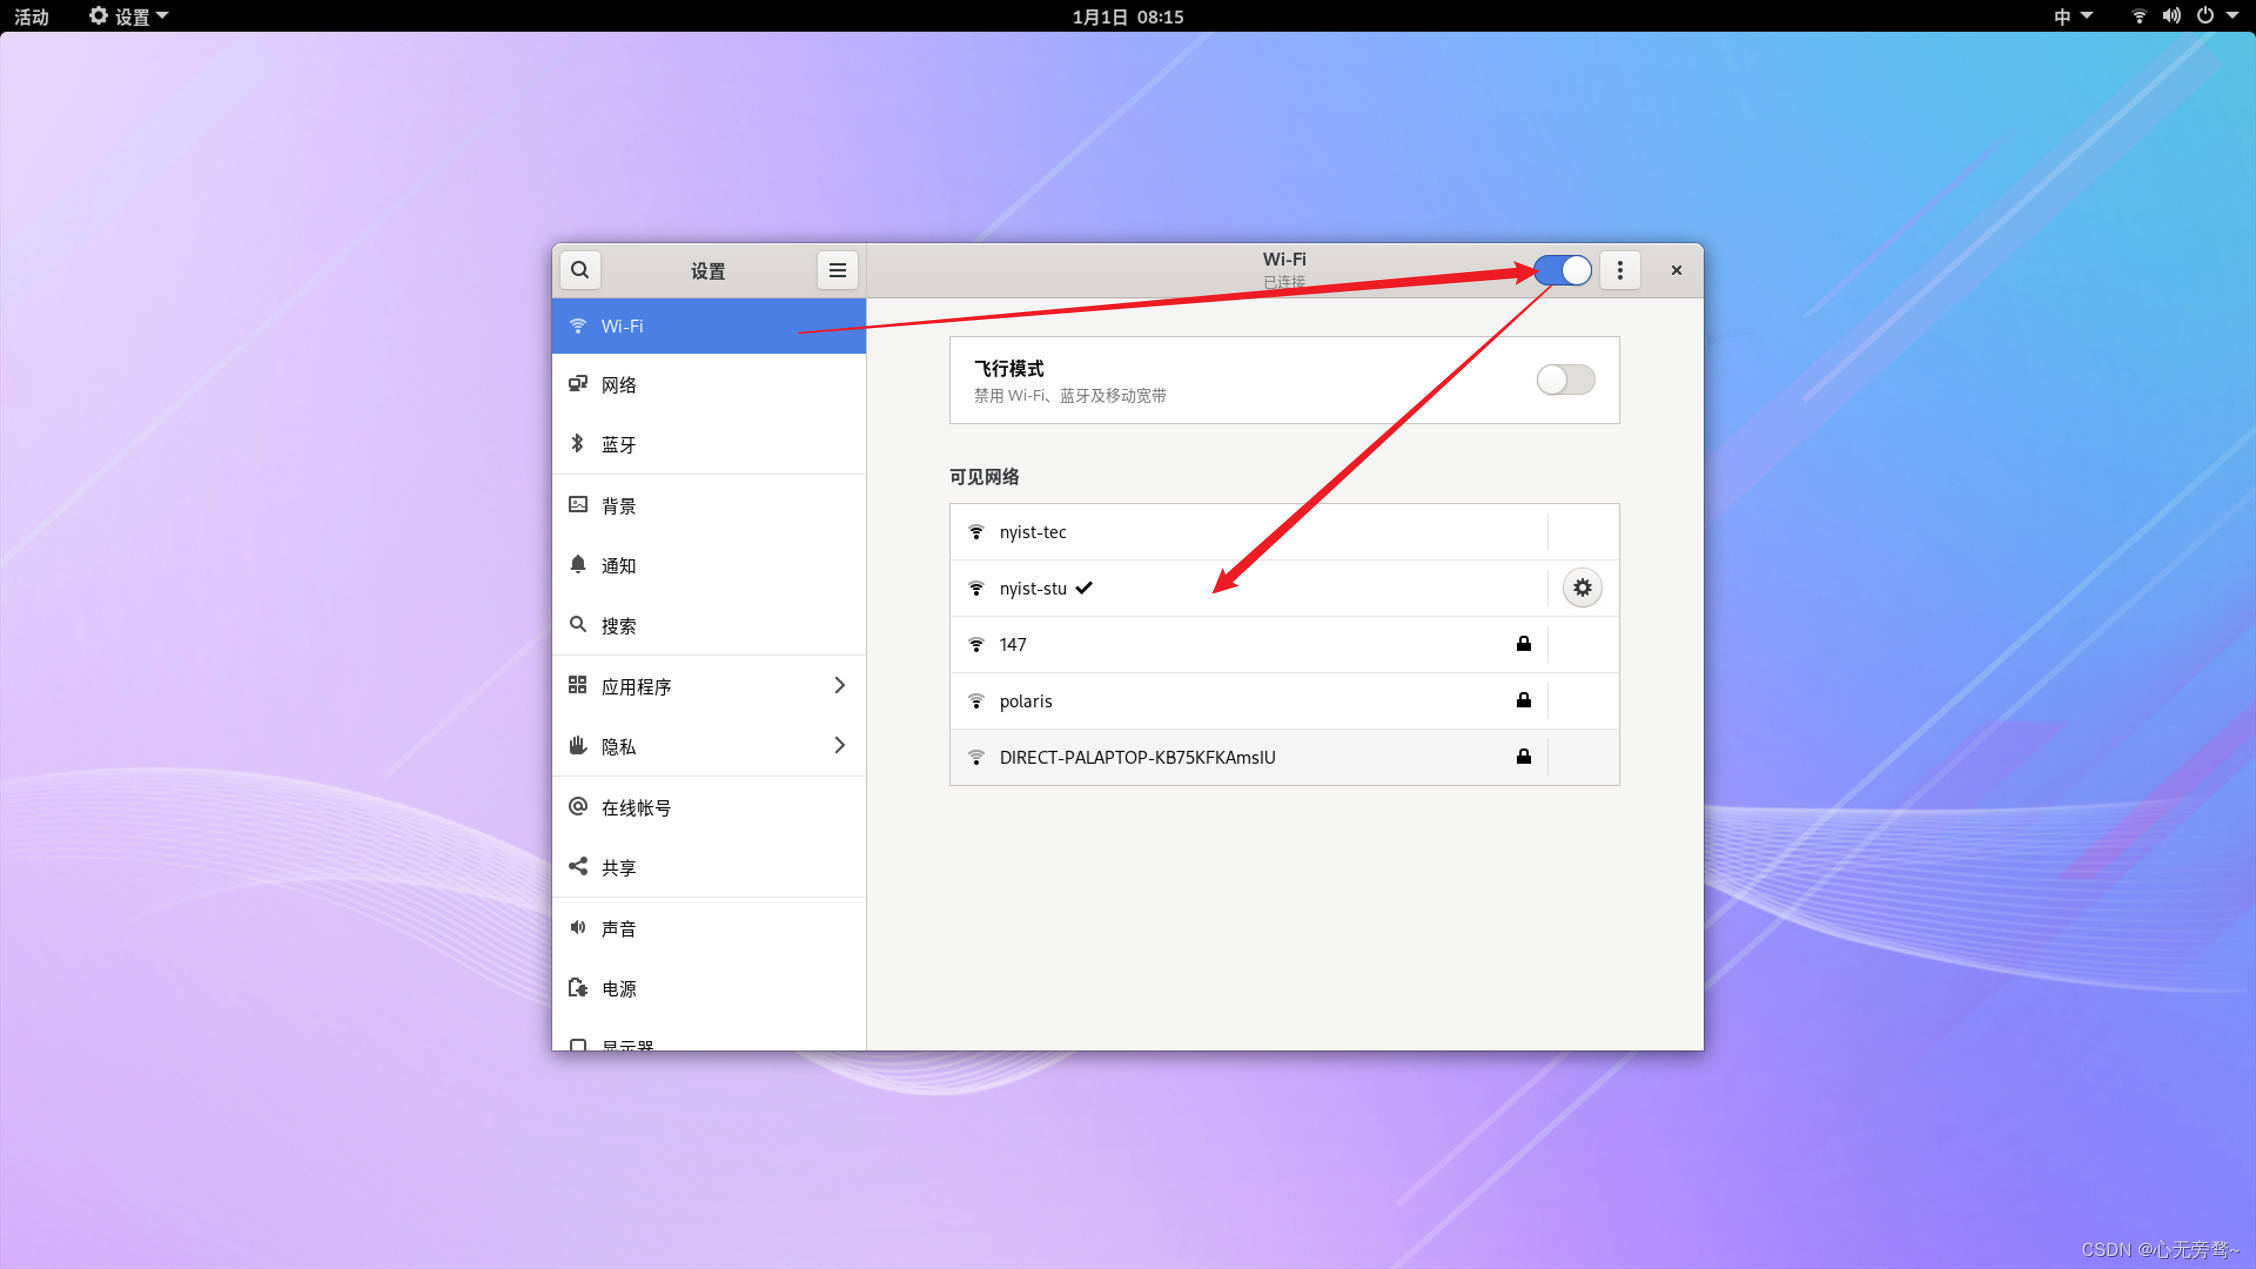Expand the Privacy (隐私) submenu chevron
This screenshot has height=1269, width=2256.
(839, 745)
